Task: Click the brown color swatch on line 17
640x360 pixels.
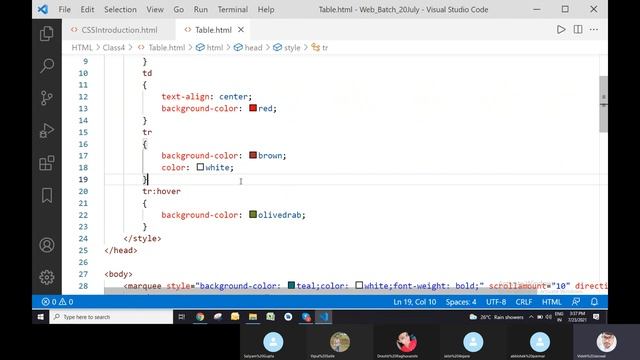Action: (253, 155)
